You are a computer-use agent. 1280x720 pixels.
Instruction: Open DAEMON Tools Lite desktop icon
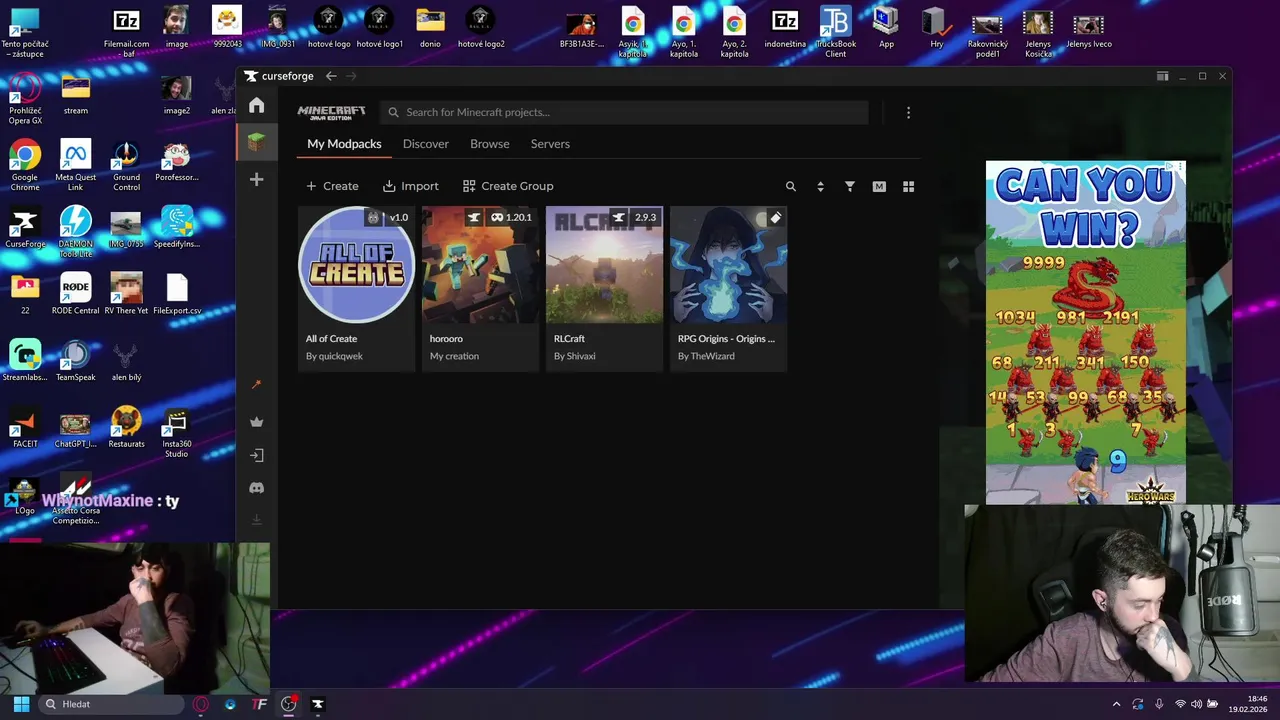[x=76, y=232]
